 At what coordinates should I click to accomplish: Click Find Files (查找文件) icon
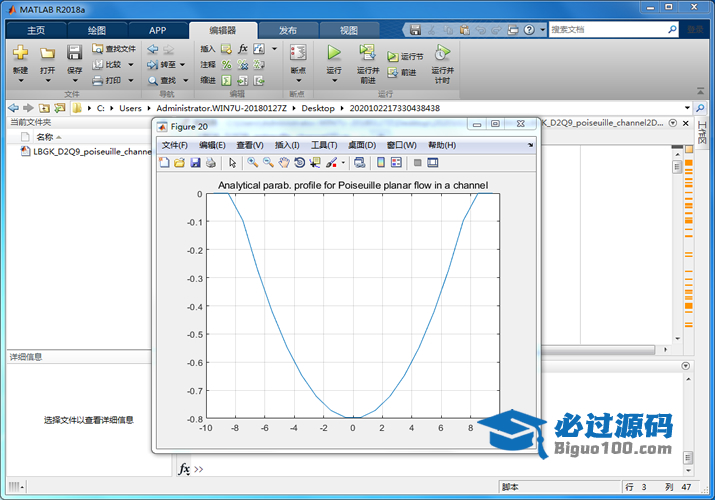point(97,48)
